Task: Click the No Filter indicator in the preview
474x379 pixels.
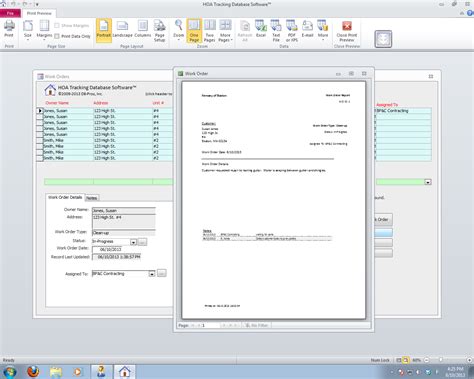Action: (257, 325)
